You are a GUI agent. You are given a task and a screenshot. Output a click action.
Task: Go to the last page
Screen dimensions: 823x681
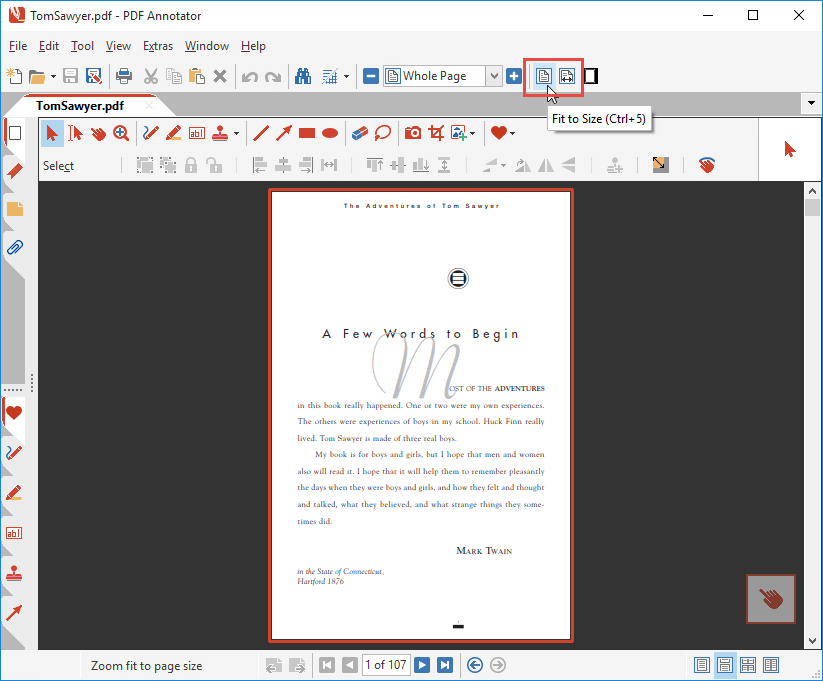[x=443, y=664]
